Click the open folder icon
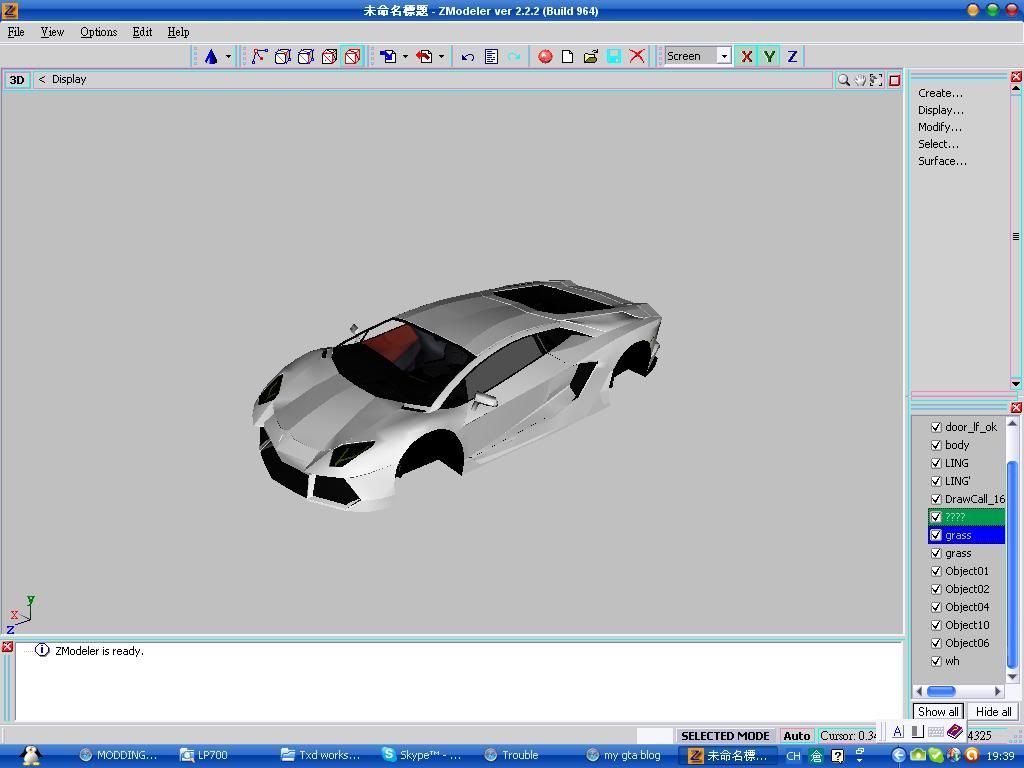This screenshot has width=1024, height=768. (591, 57)
